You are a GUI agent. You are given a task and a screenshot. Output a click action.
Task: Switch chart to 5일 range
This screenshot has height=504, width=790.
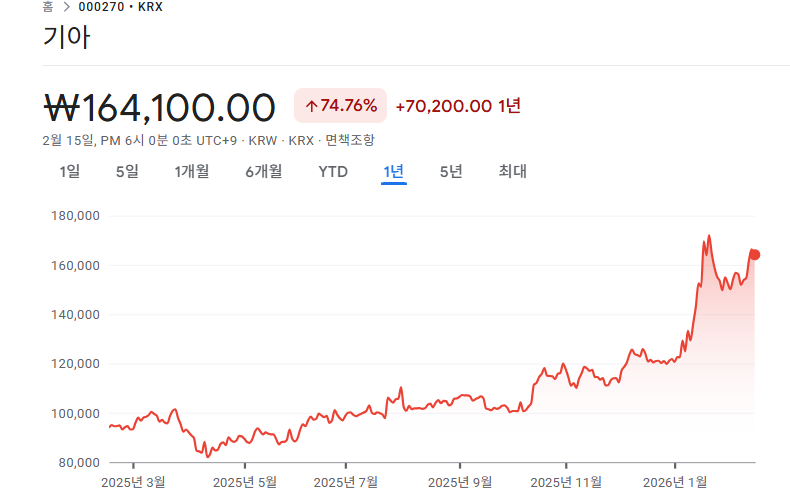click(127, 171)
